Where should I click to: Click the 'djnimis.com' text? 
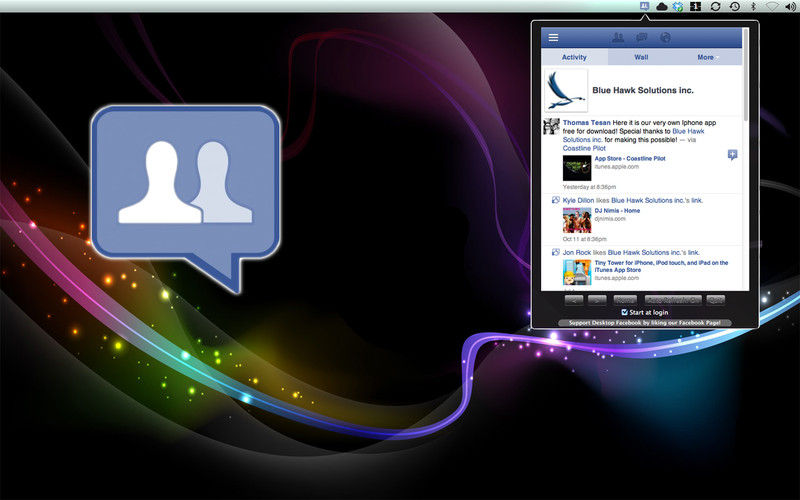(x=610, y=219)
